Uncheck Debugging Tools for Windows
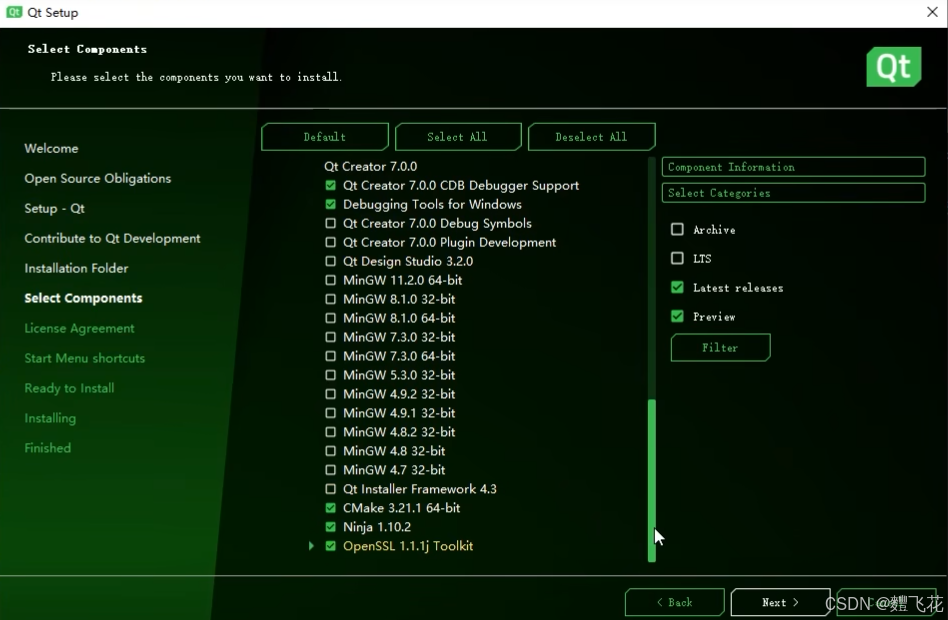 coord(330,204)
